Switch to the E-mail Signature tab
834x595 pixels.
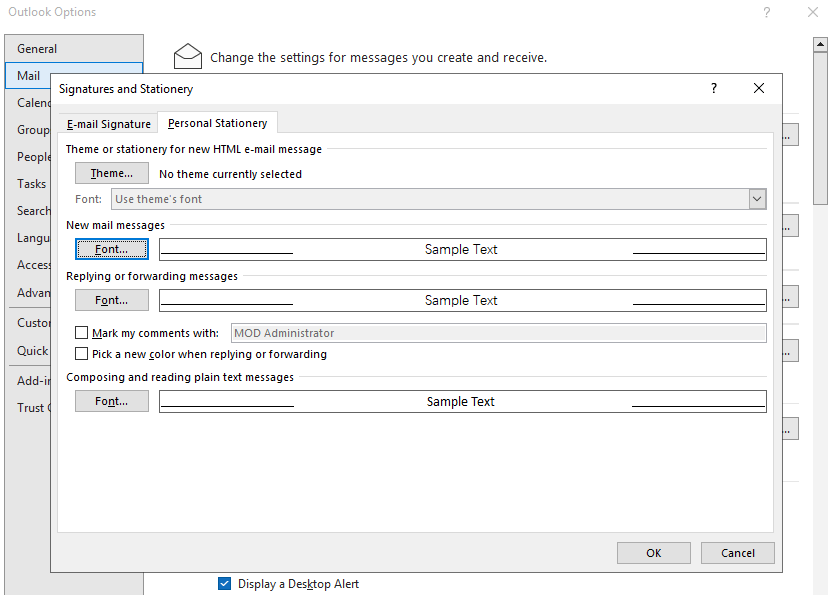[x=109, y=123]
